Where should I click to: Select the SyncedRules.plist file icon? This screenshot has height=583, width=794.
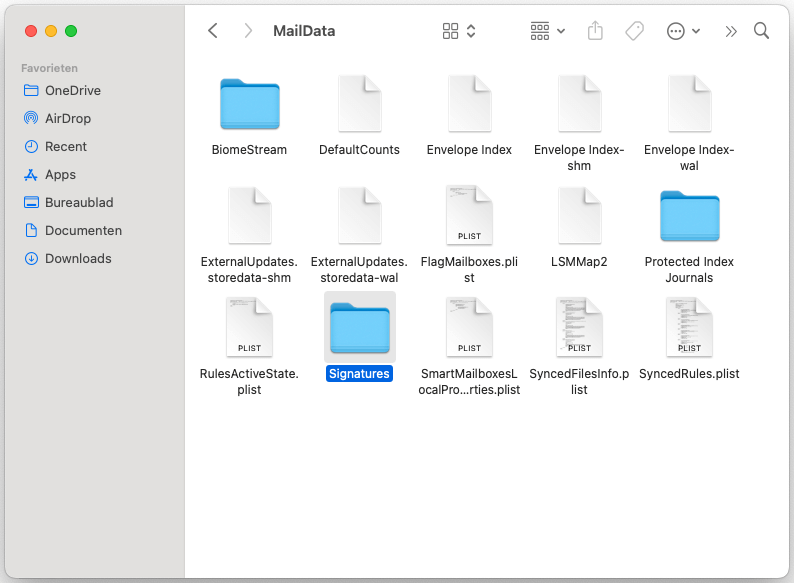pos(689,328)
